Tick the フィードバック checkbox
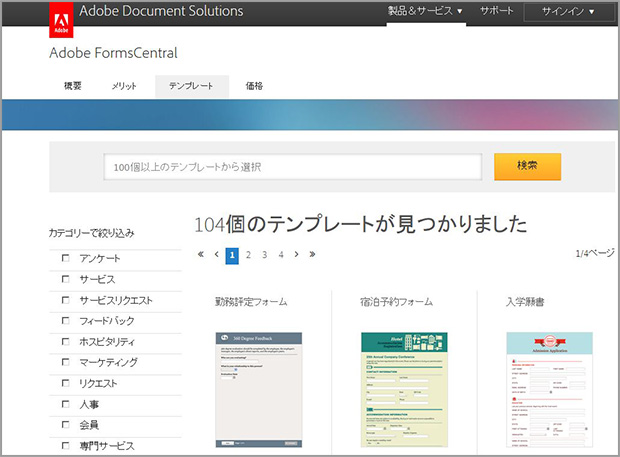 tap(66, 321)
